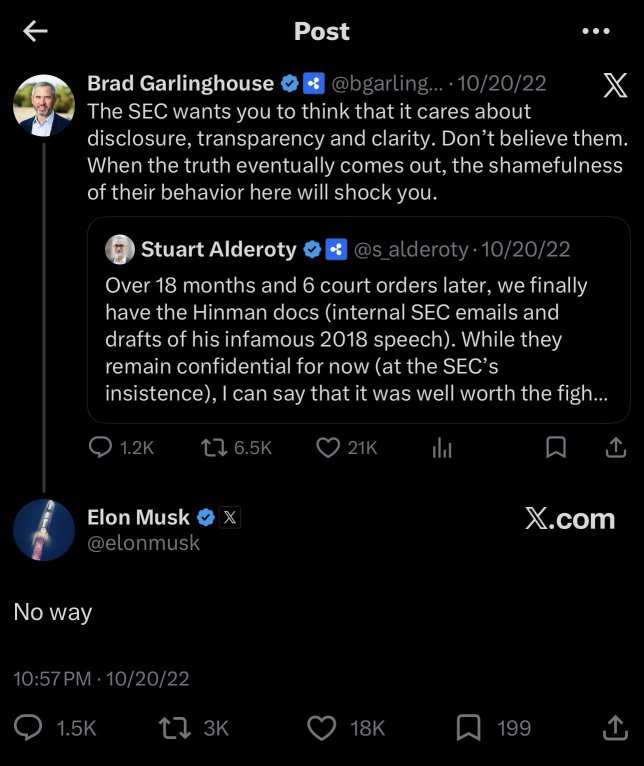Go back using the left arrow

pos(35,31)
